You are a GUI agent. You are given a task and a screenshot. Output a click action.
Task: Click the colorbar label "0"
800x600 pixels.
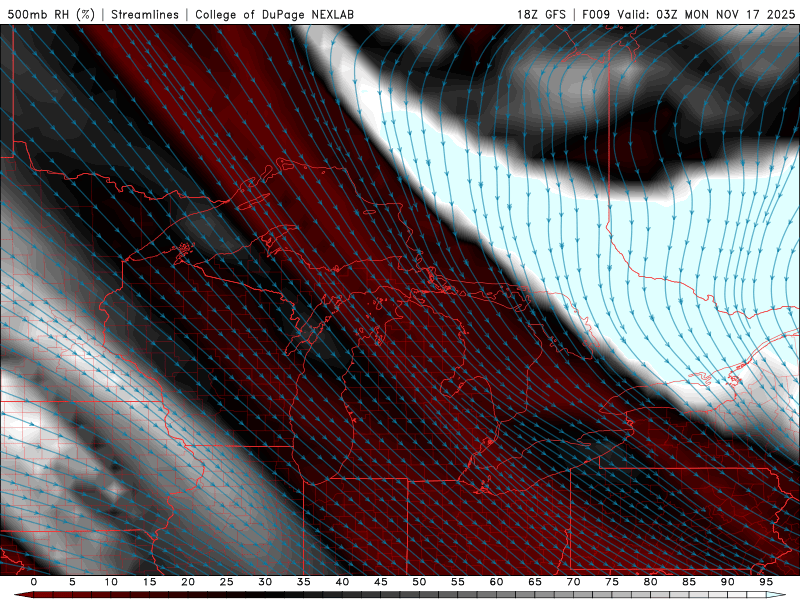click(x=34, y=582)
